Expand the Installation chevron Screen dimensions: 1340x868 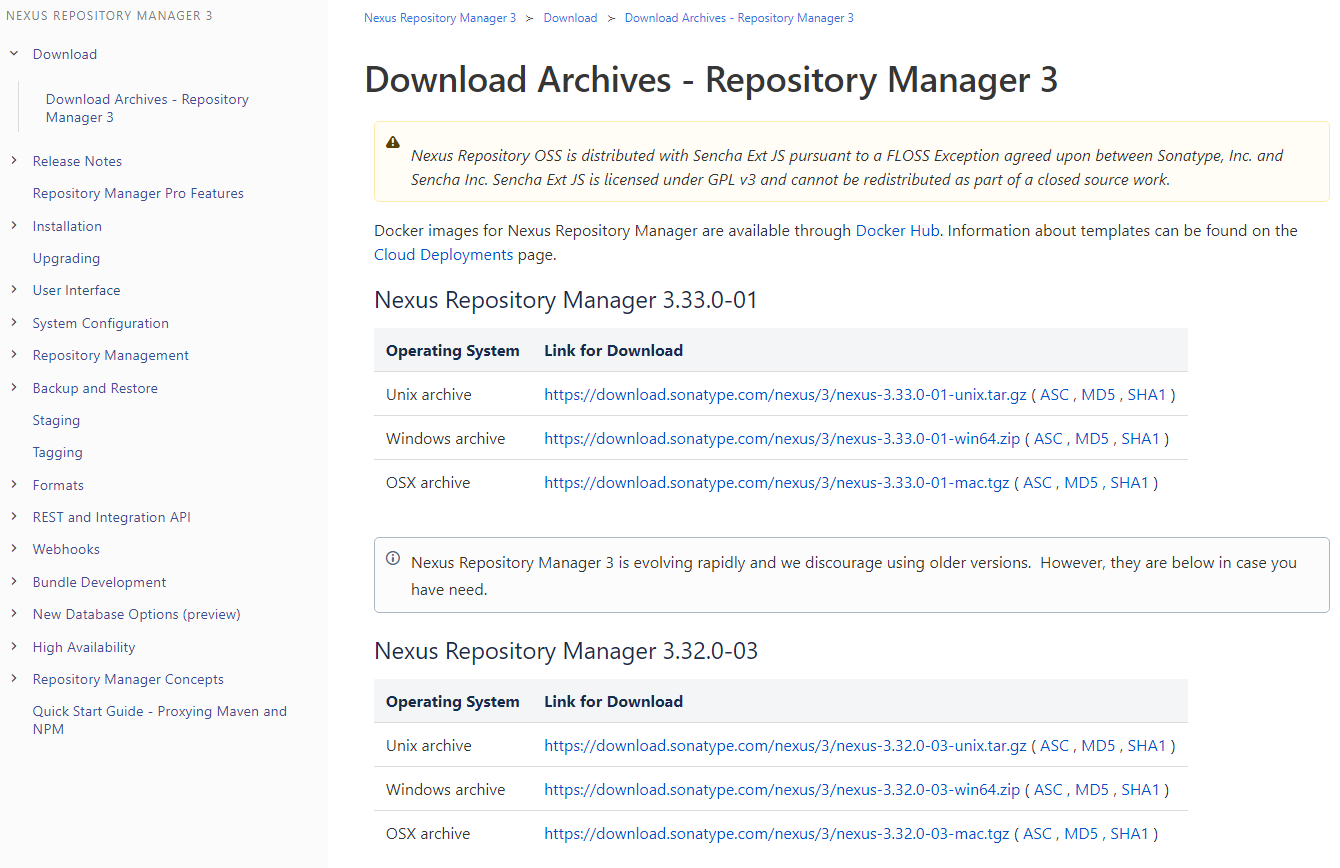pyautogui.click(x=14, y=225)
